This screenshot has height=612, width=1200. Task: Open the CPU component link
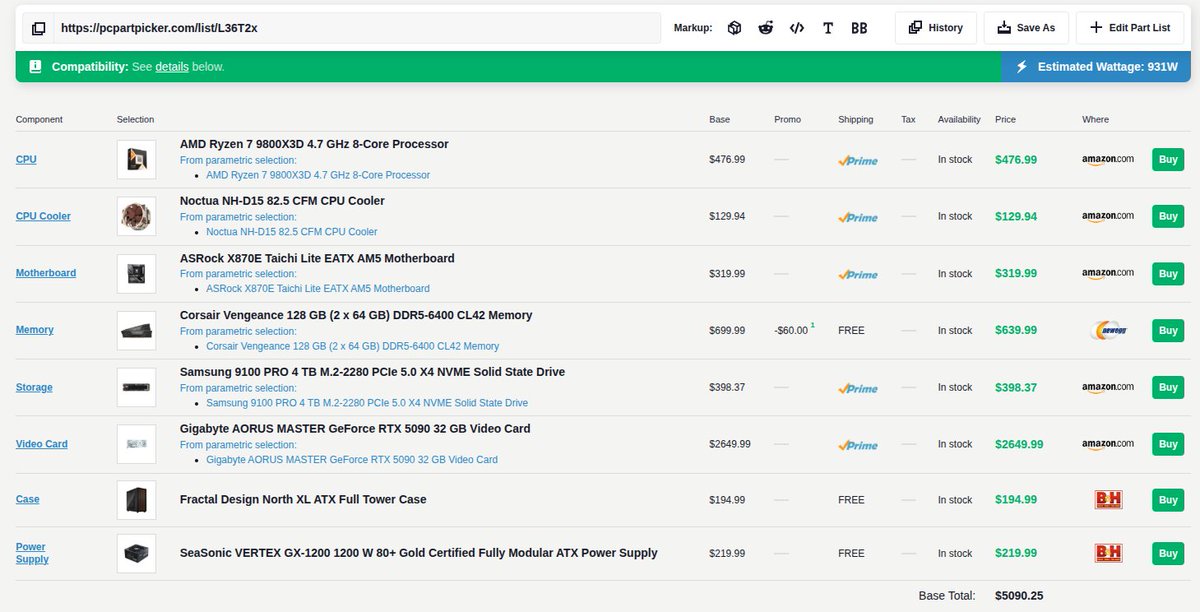tap(26, 159)
